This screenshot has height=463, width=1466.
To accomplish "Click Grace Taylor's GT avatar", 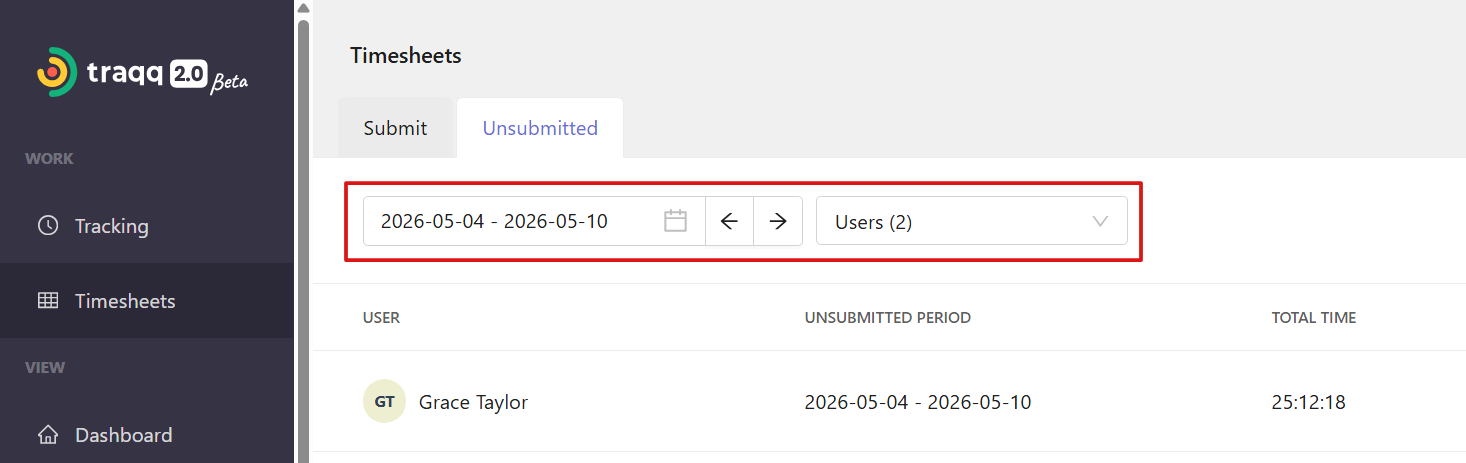I will (384, 402).
